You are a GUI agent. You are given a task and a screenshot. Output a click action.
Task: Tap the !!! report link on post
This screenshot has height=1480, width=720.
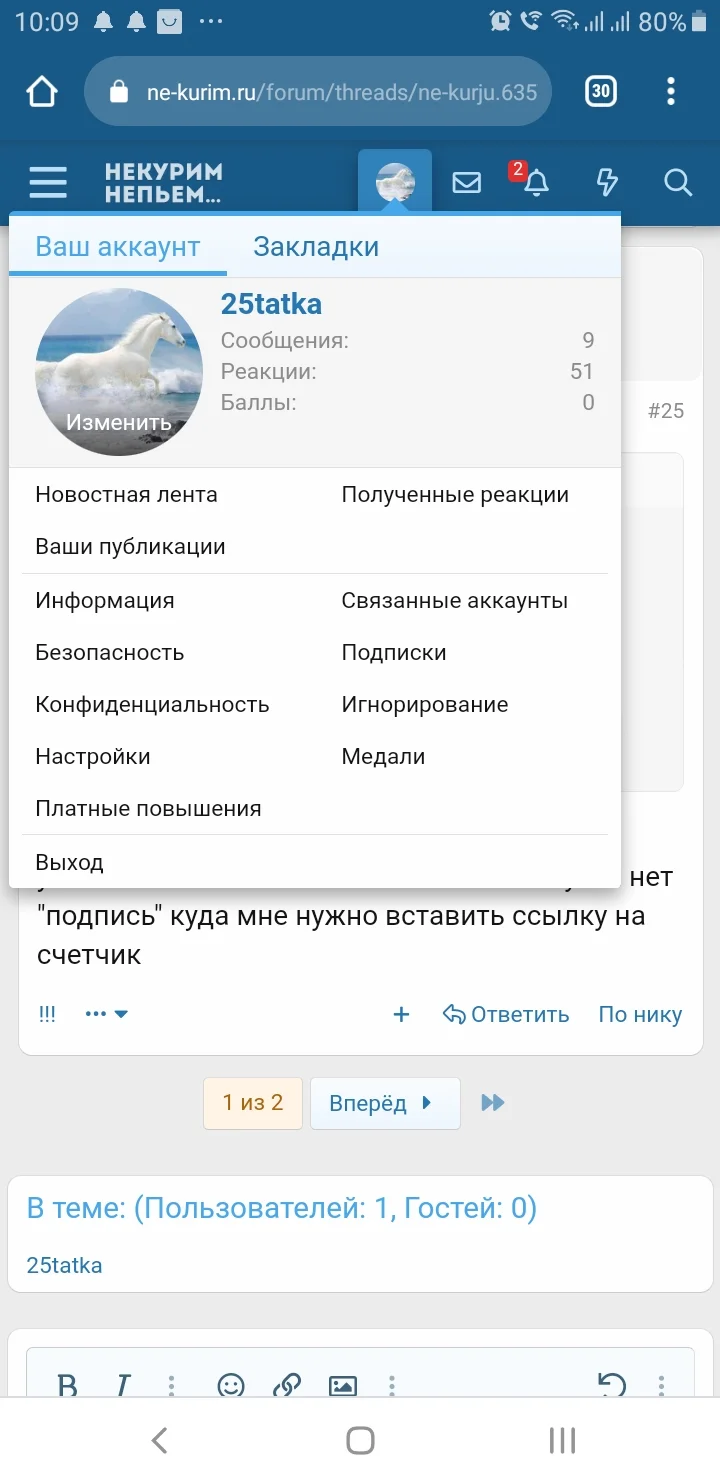tap(47, 1014)
